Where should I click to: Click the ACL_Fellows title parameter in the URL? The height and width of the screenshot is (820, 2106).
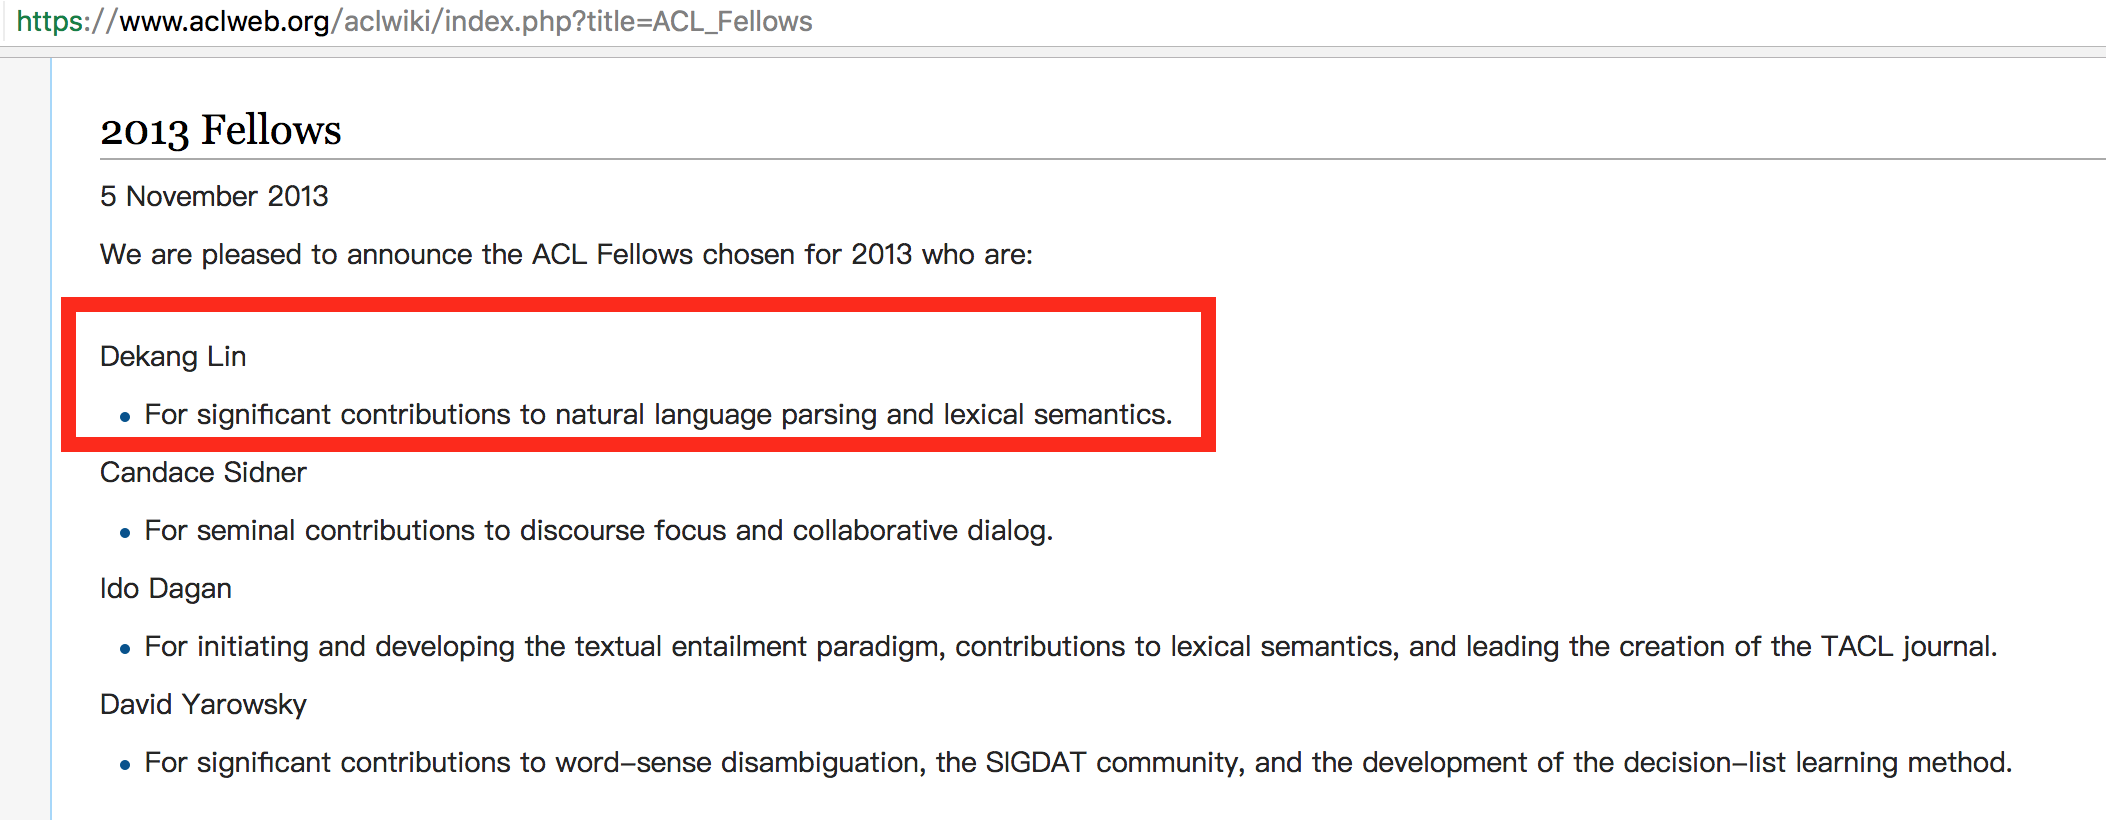(732, 21)
